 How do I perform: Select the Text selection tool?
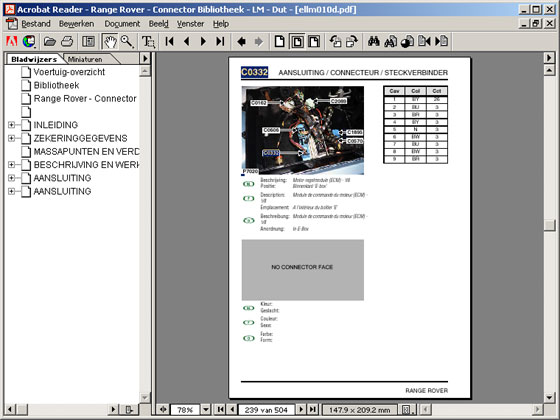point(148,41)
